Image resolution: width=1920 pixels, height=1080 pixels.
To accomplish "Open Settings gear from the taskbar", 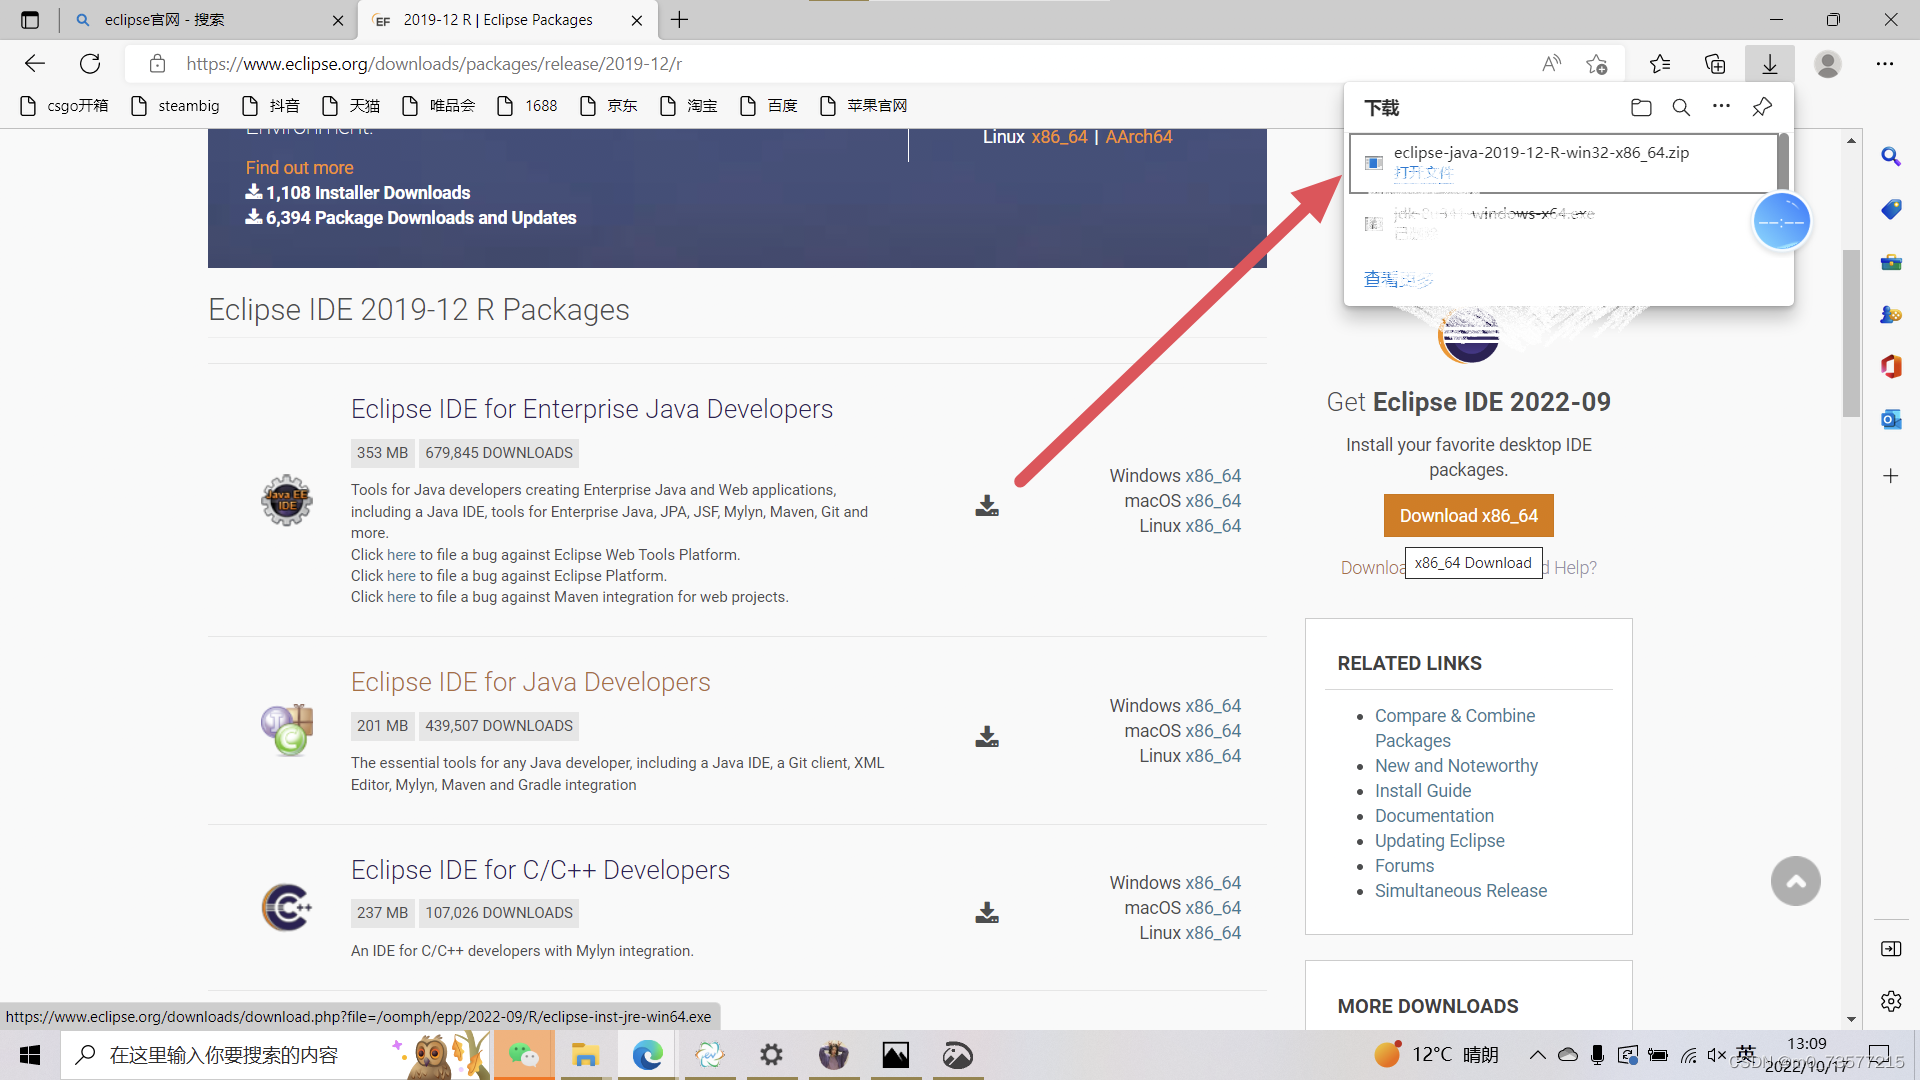I will pos(771,1055).
